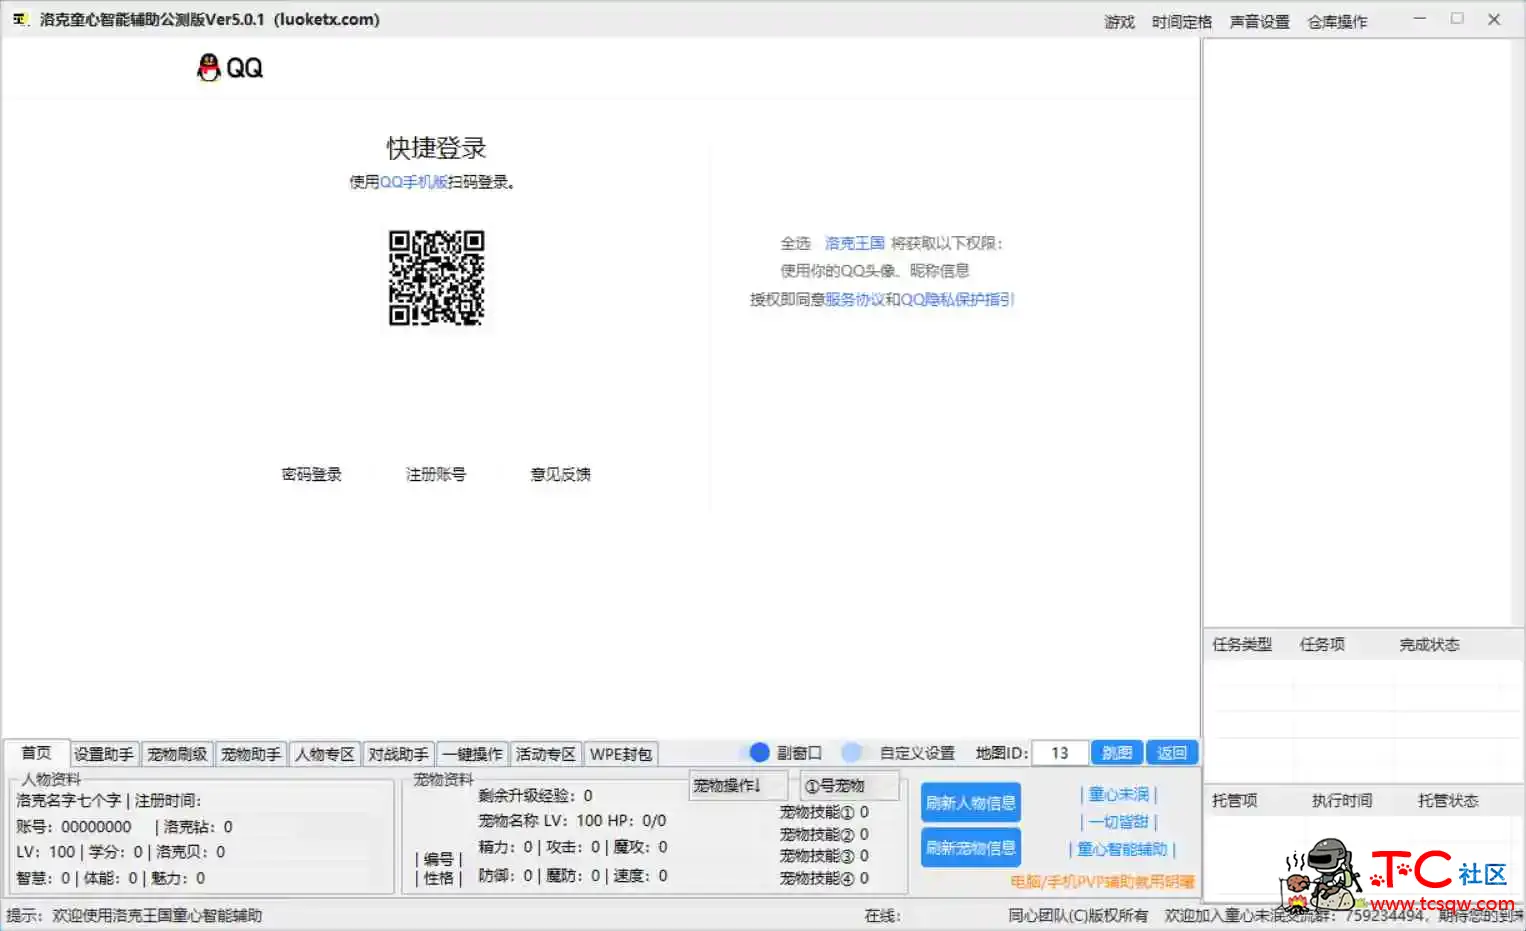Close the application window
The width and height of the screenshot is (1526, 931).
pos(1494,19)
